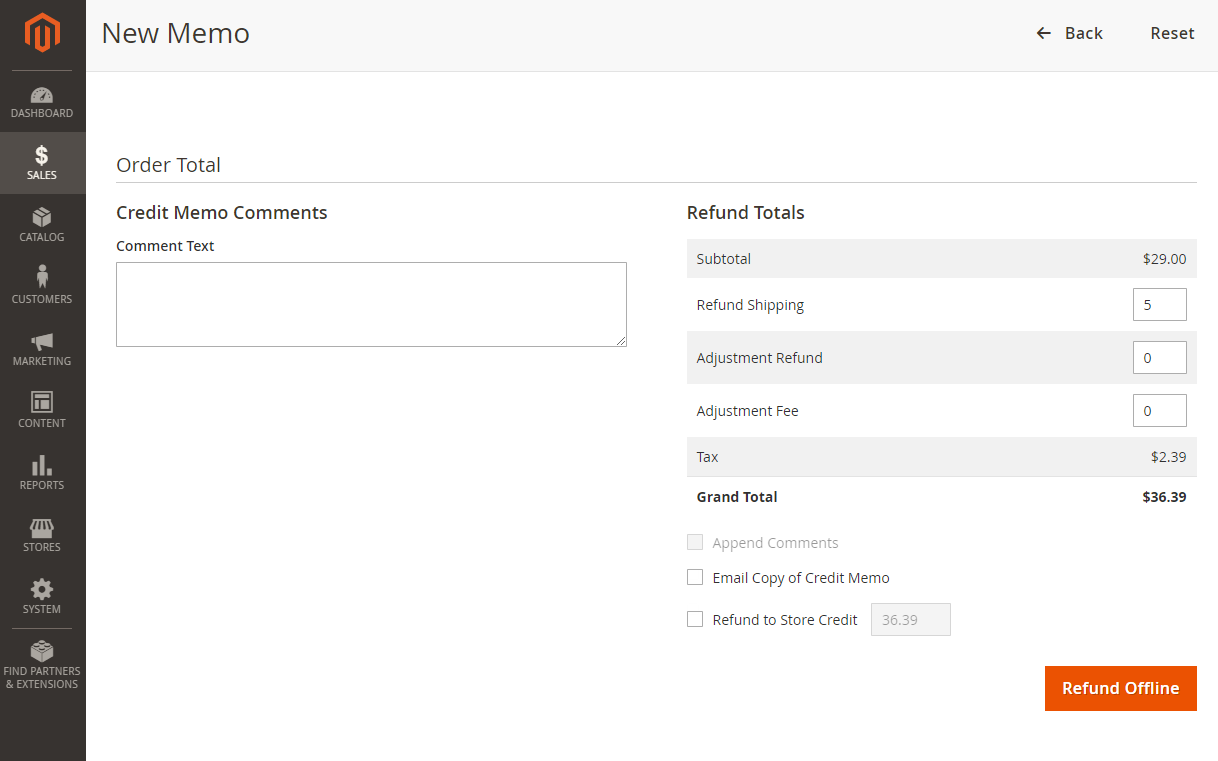Click the Refund to Store Credit label

click(x=785, y=620)
